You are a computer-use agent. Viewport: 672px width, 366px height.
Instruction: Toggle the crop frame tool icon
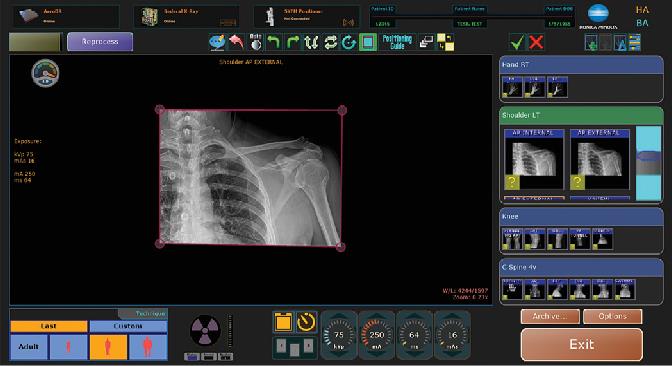coord(368,42)
